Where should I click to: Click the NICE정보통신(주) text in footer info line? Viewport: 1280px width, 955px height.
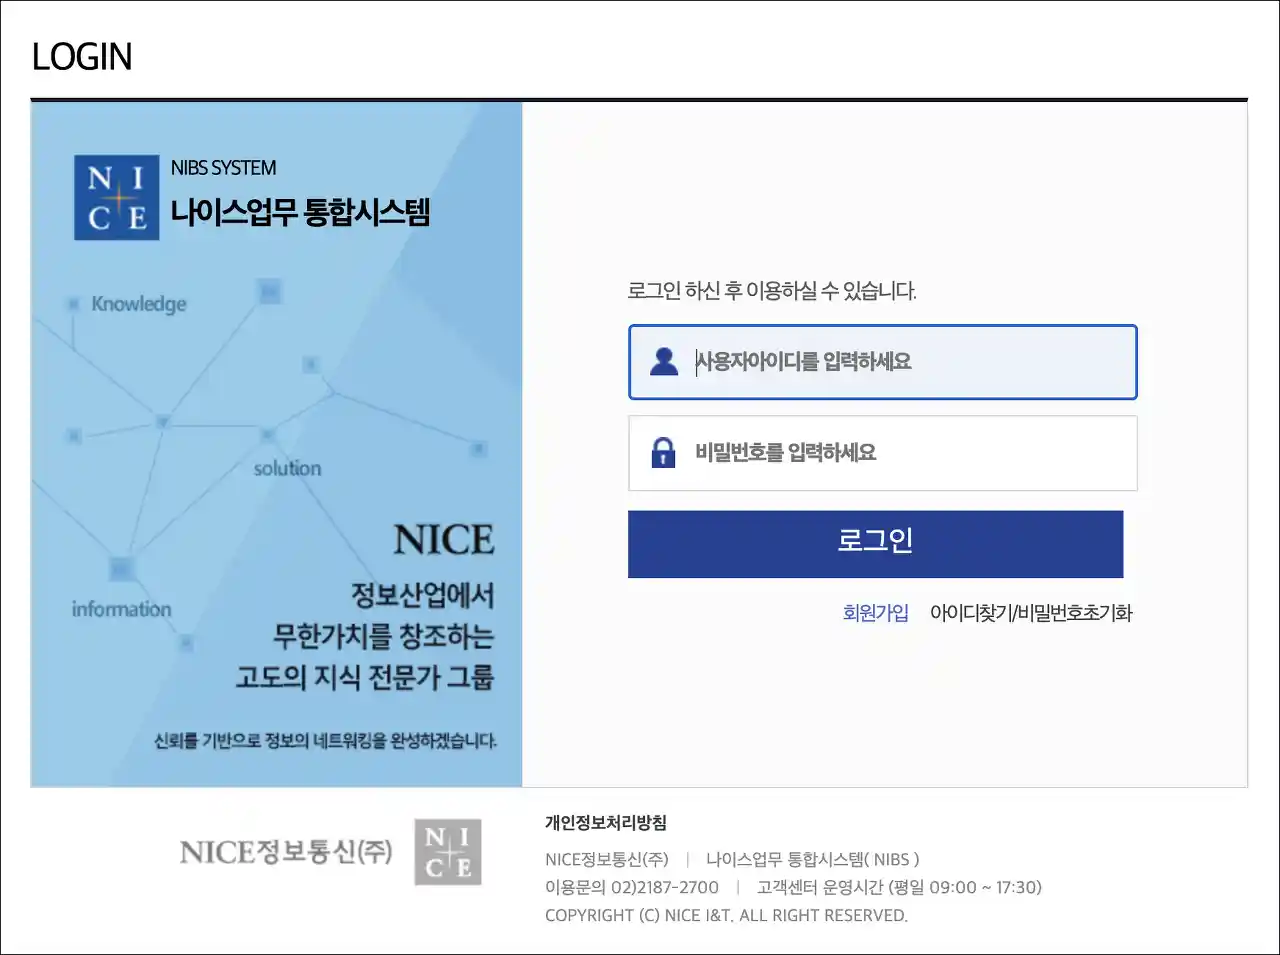click(607, 859)
